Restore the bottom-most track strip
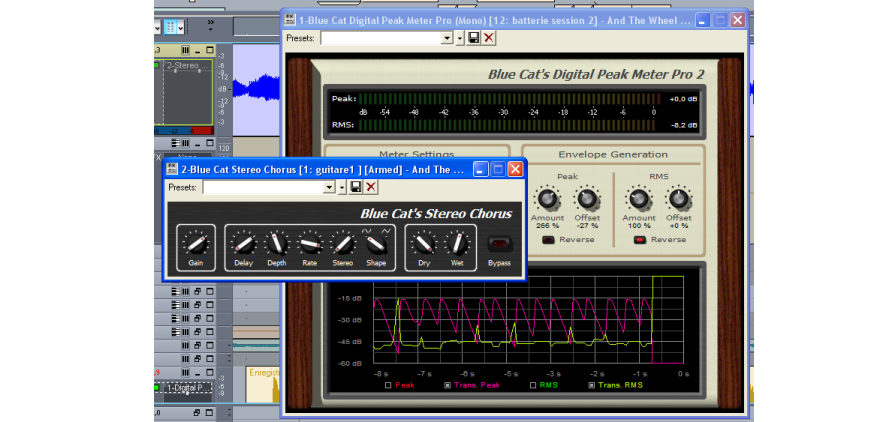890x422 pixels. 197,413
